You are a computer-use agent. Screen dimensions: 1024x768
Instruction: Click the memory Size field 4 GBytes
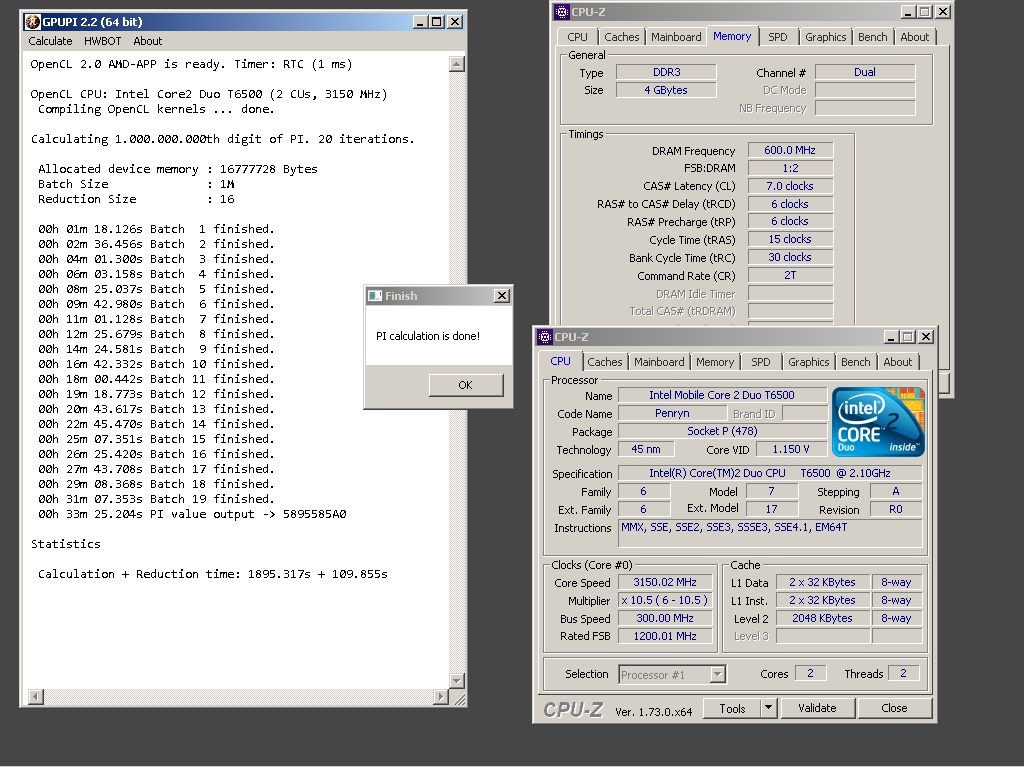coord(666,90)
